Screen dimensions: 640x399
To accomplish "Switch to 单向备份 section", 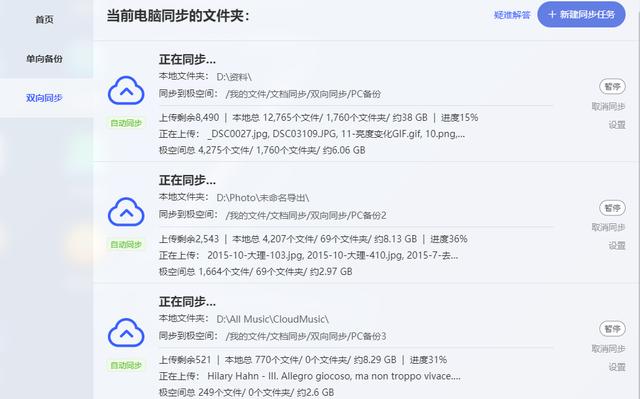I will coord(44,59).
